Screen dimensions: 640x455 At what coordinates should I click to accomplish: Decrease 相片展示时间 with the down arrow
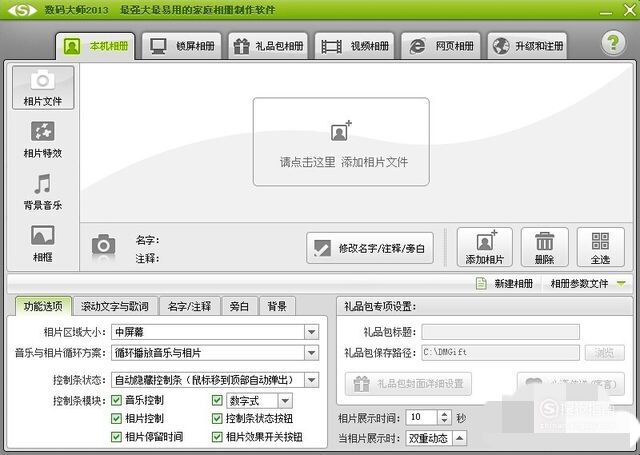pyautogui.click(x=444, y=421)
